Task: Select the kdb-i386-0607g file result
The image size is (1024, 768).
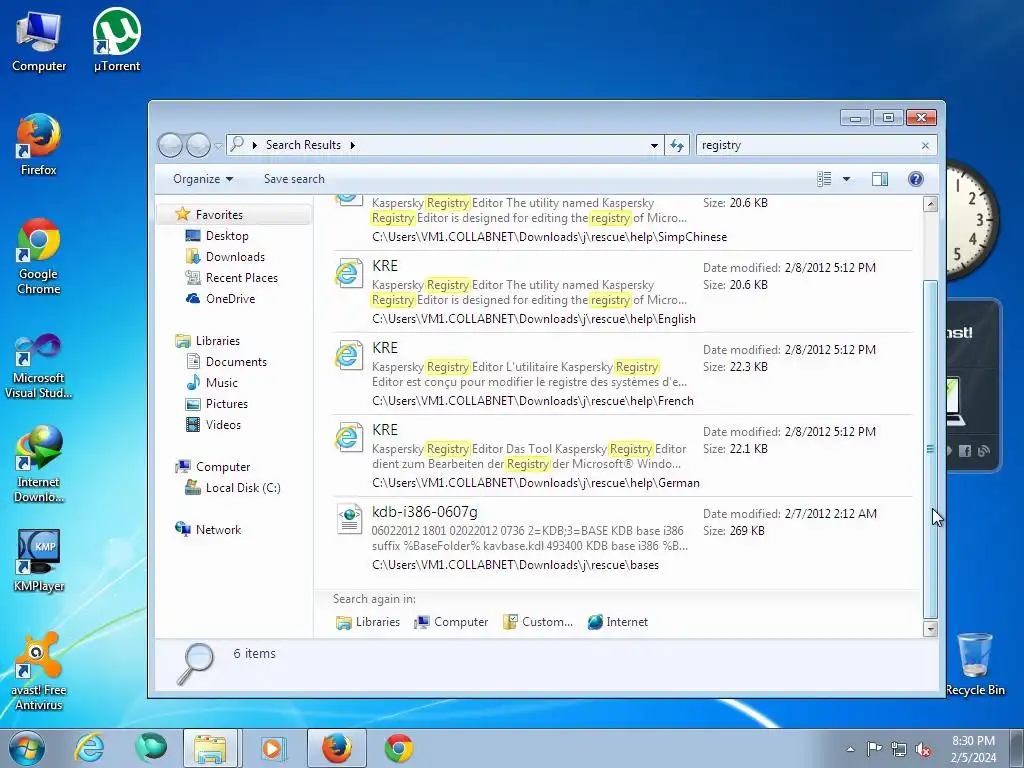Action: point(622,538)
